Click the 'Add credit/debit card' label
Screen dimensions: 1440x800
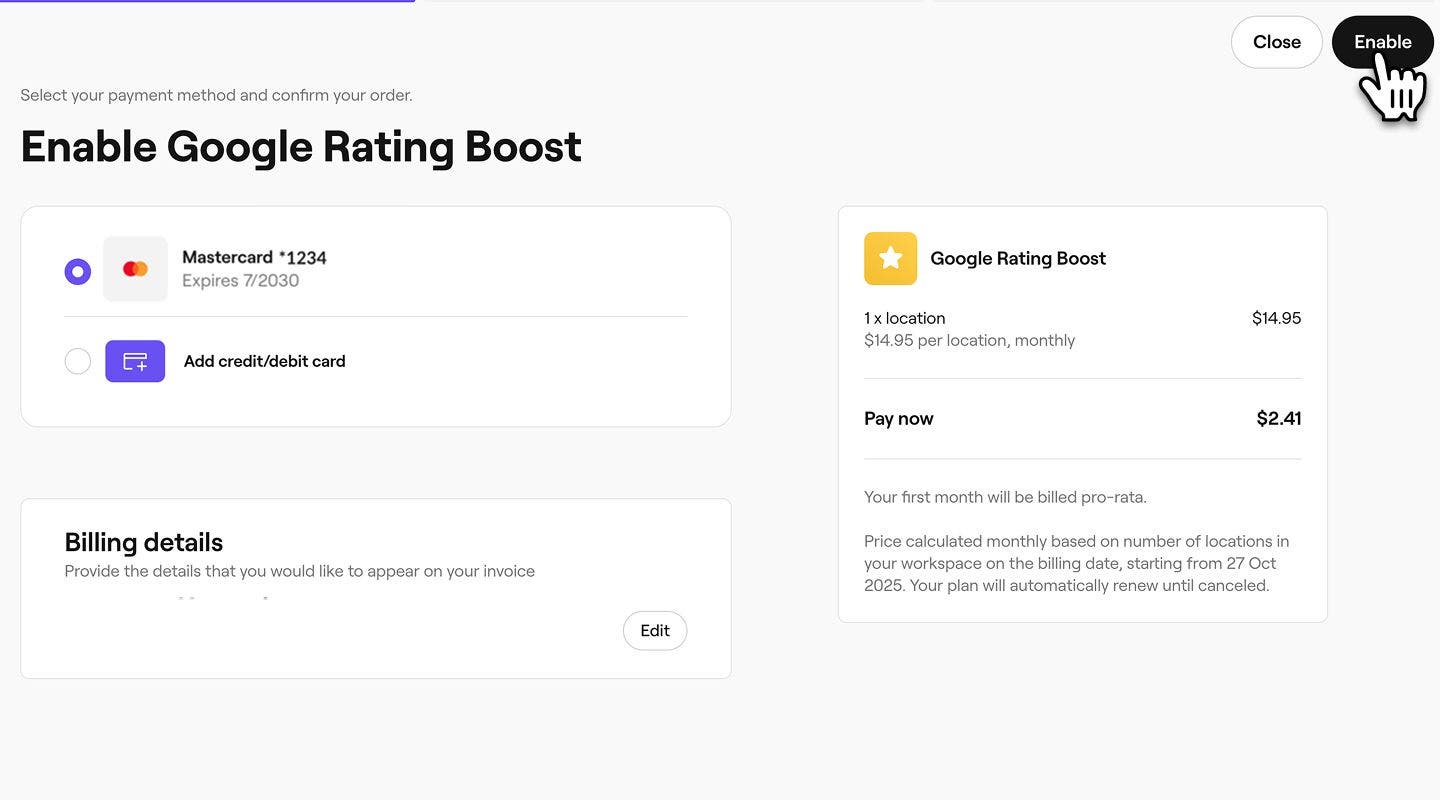click(264, 362)
